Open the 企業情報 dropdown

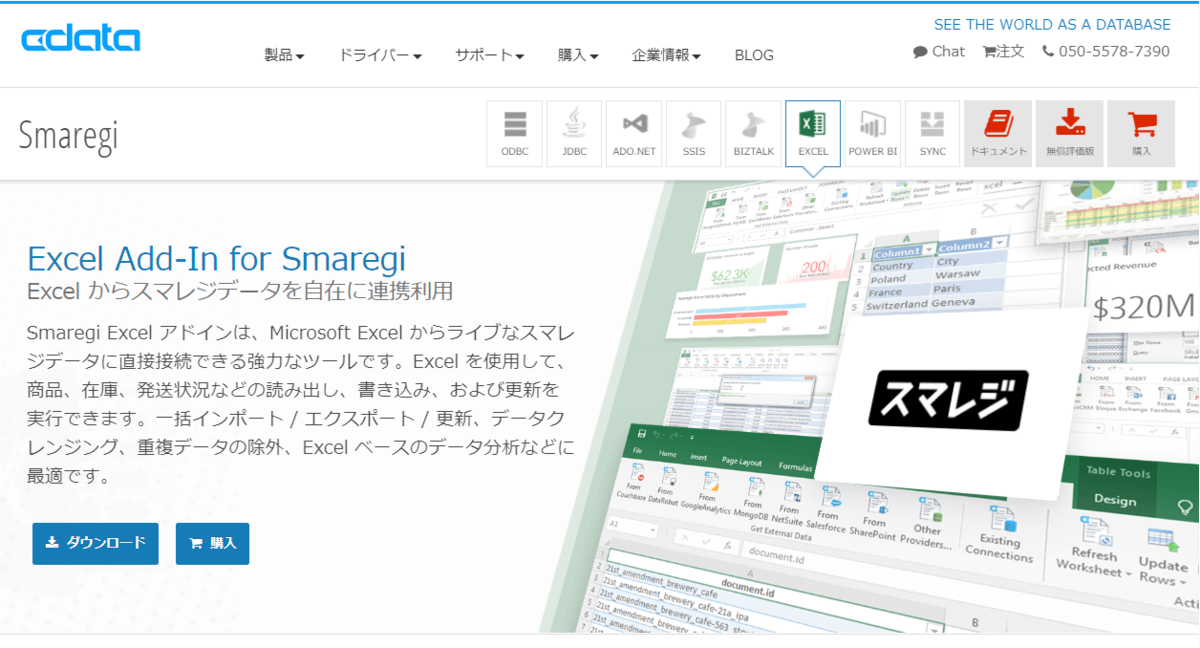point(667,55)
